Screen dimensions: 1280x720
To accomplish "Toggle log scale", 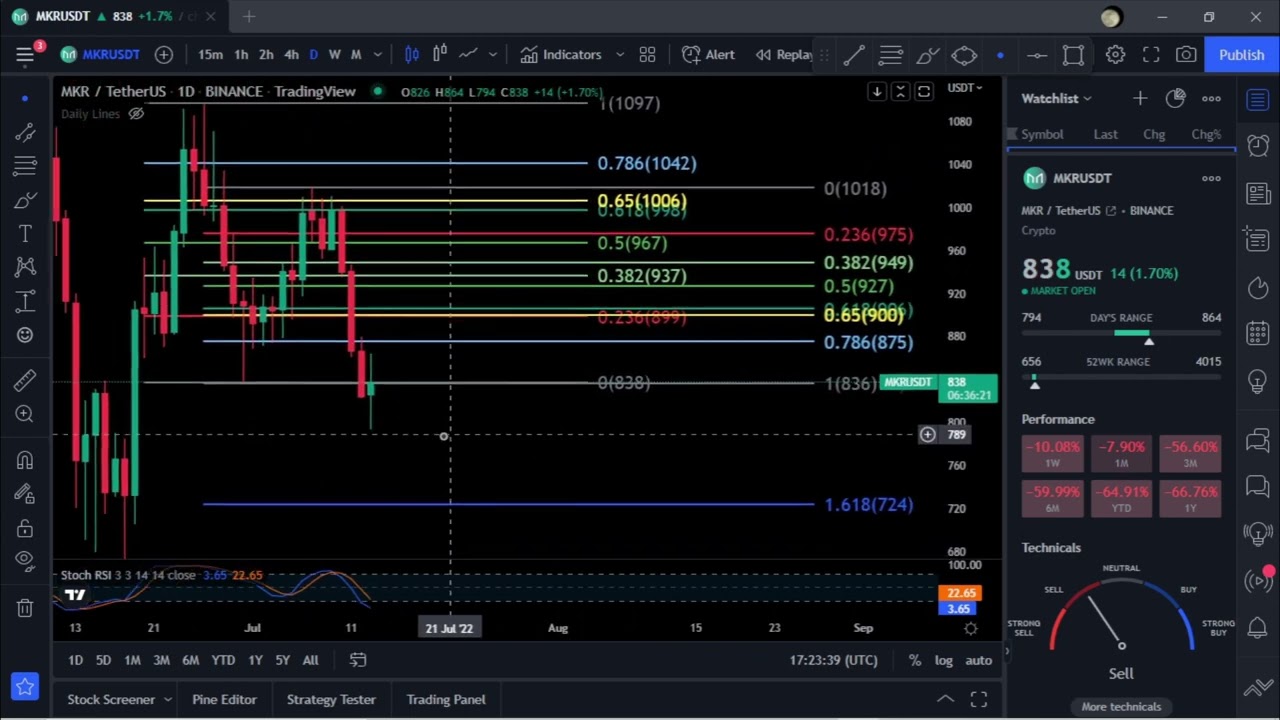I will [943, 660].
